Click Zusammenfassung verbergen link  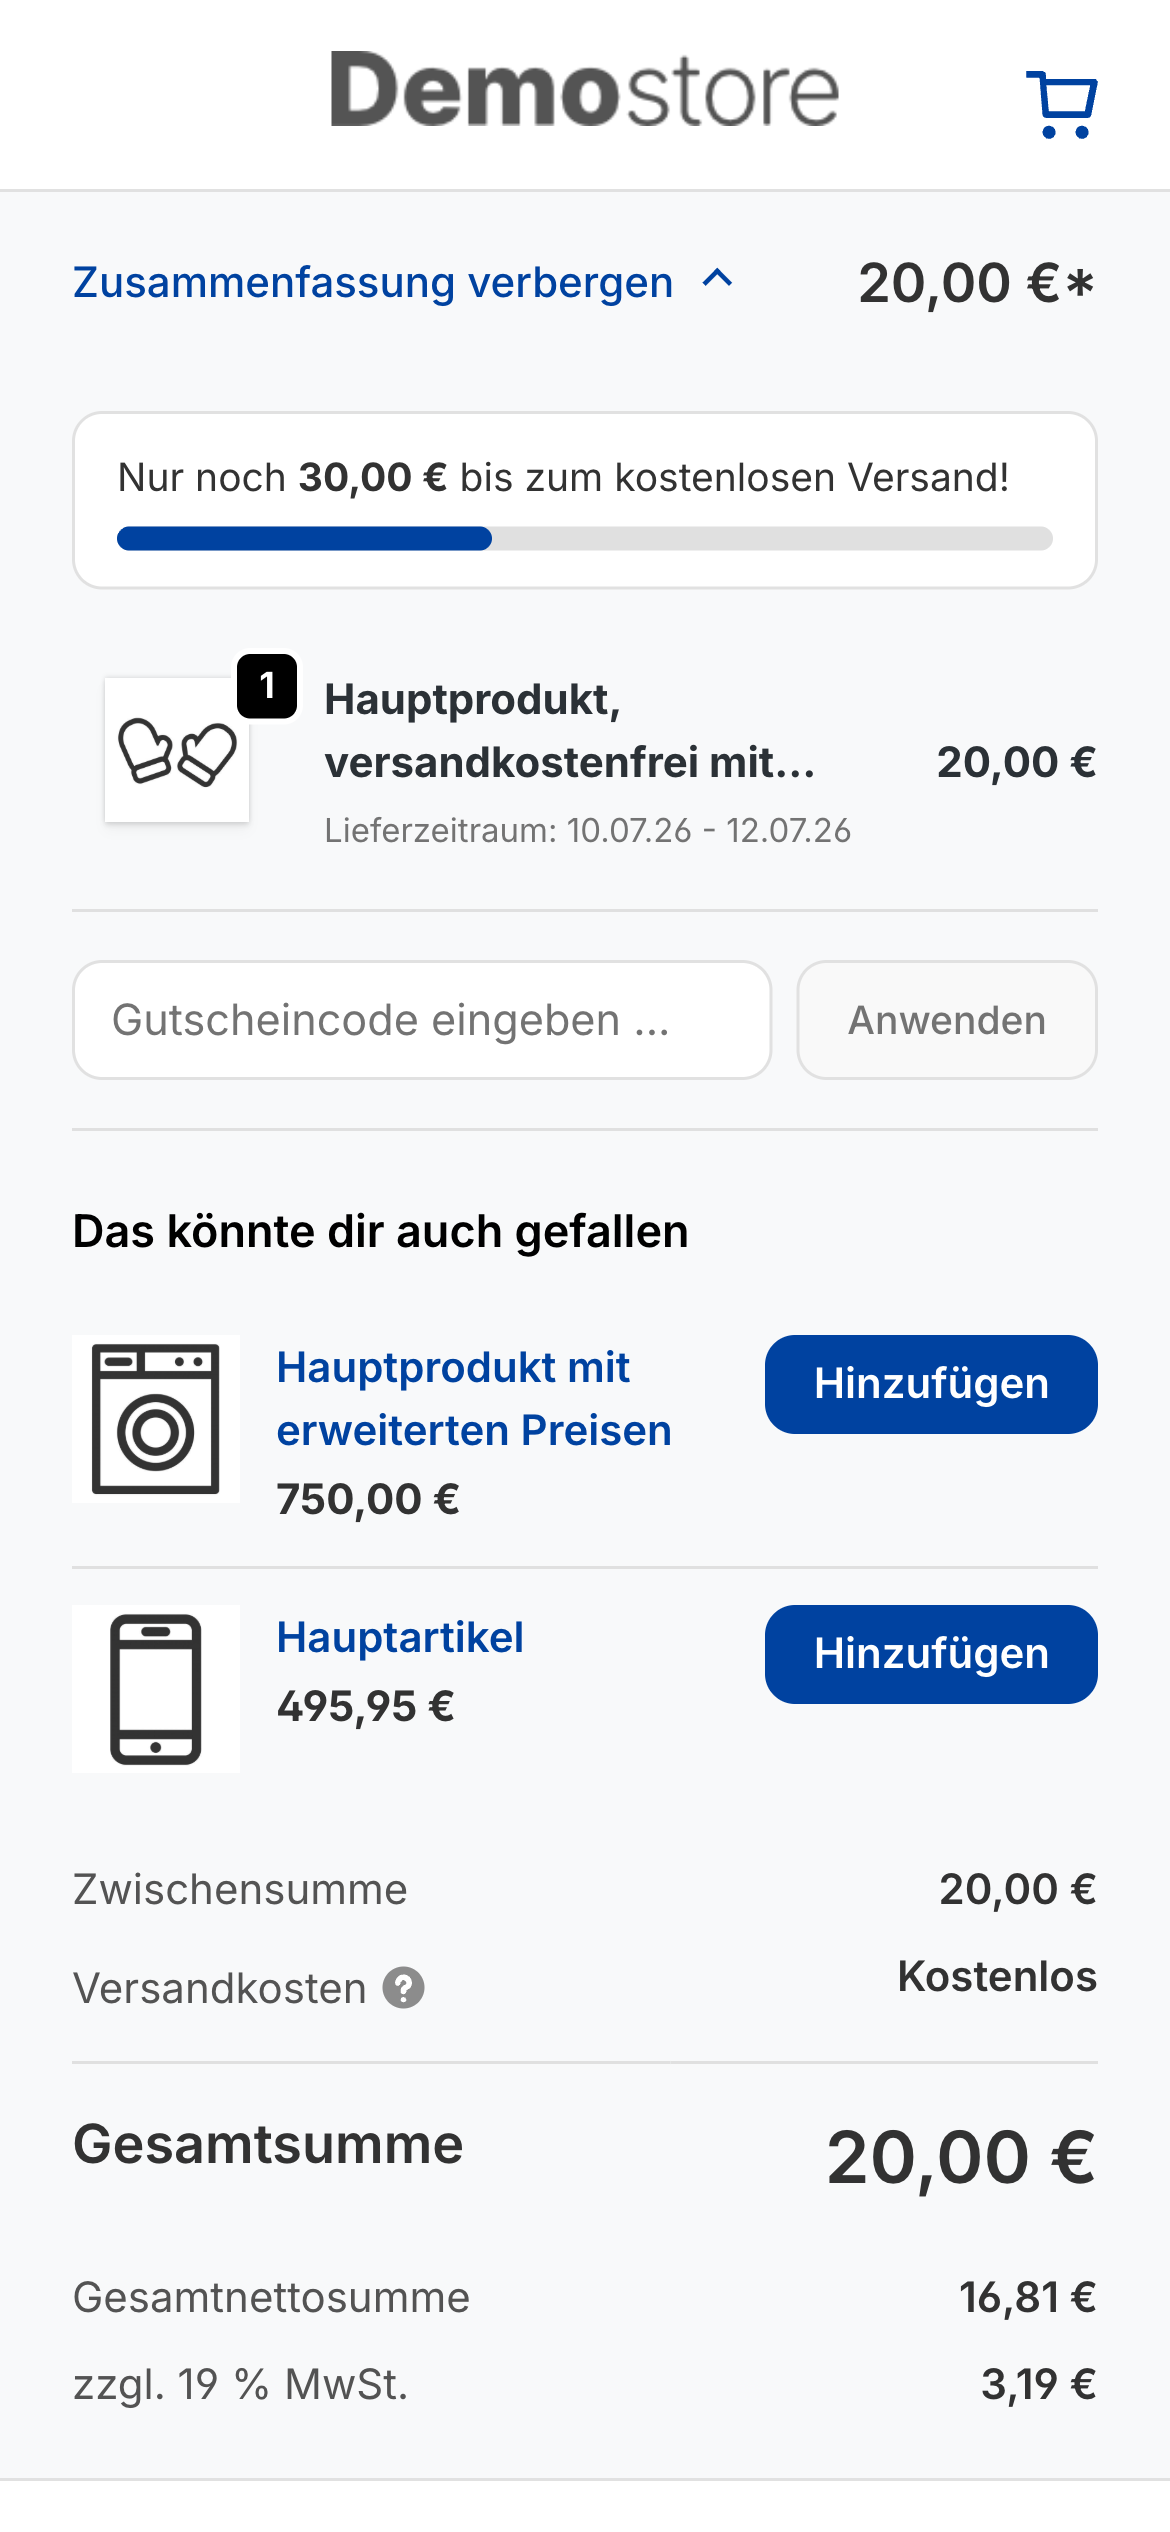click(x=373, y=283)
